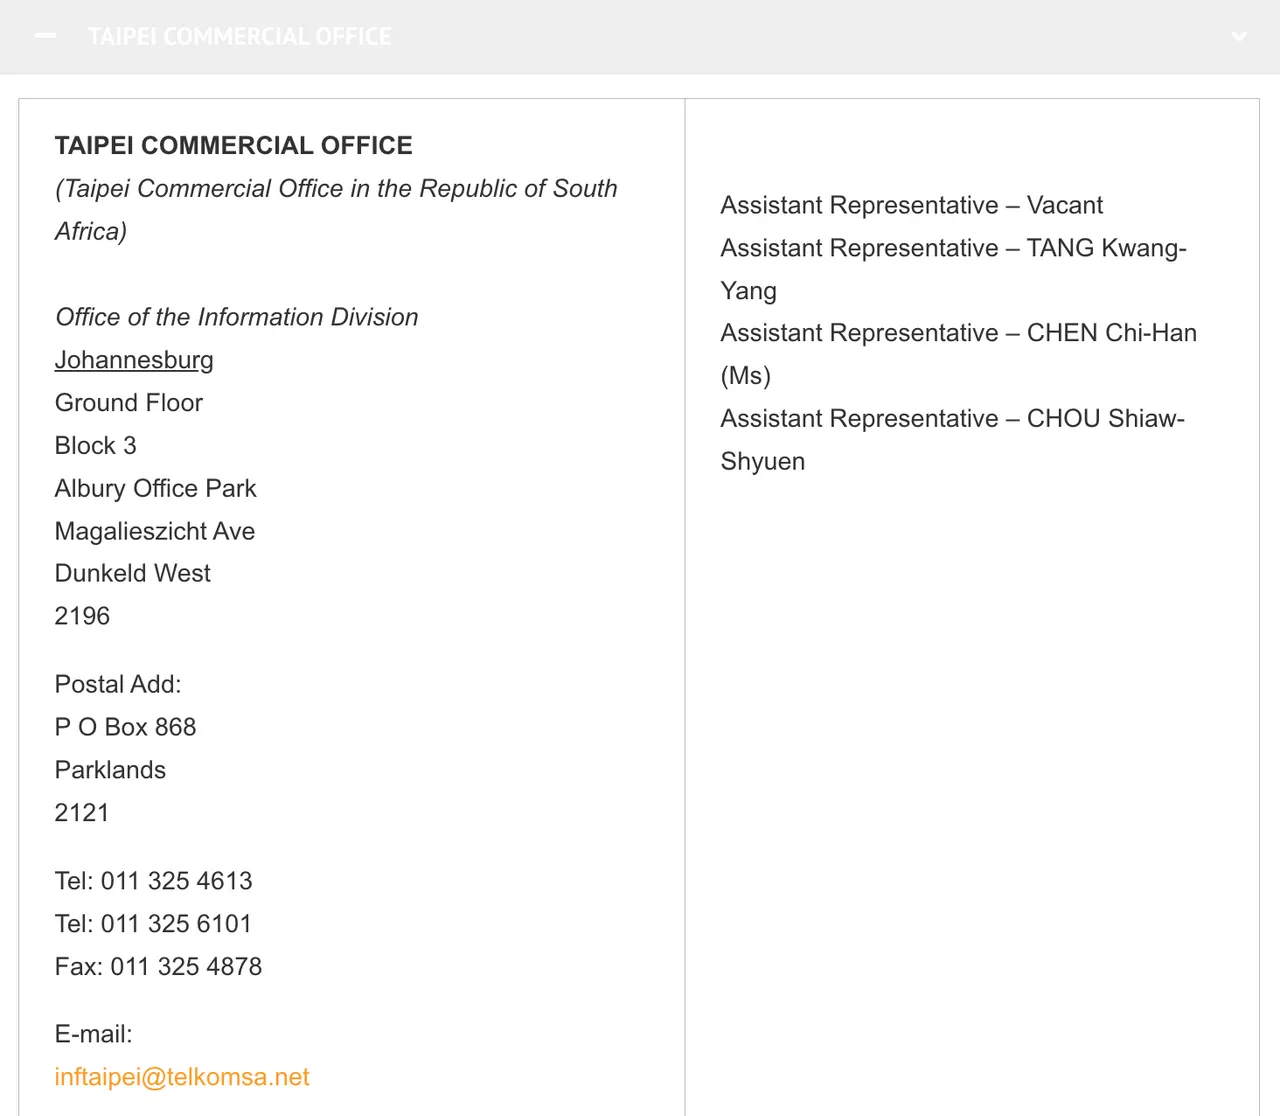This screenshot has height=1116, width=1280.
Task: Click the minus icon beside Taipei Commercial Office
Action: click(x=45, y=36)
